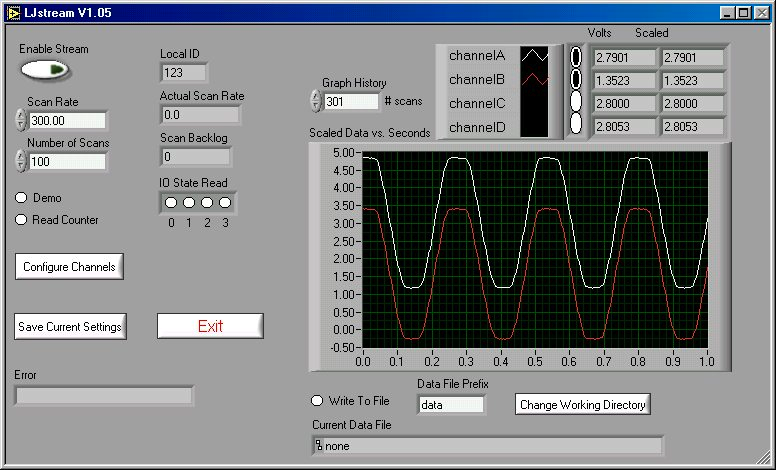776x470 pixels.
Task: Enable Write To File option
Action: (318, 401)
